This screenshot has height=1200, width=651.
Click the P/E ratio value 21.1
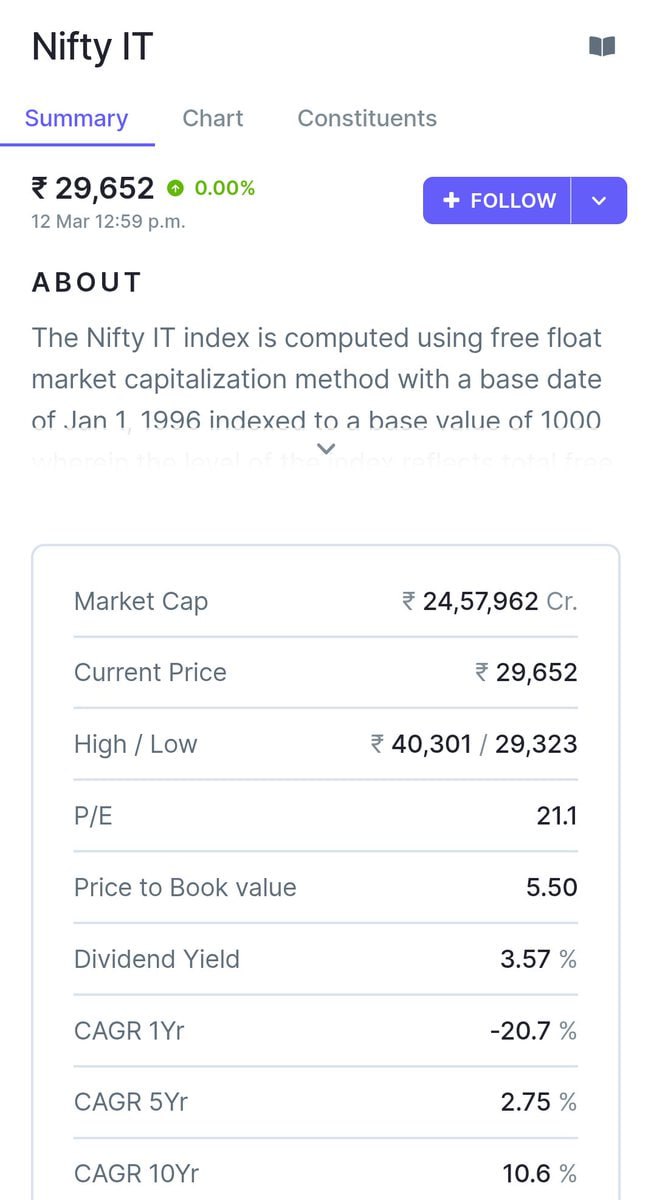558,815
